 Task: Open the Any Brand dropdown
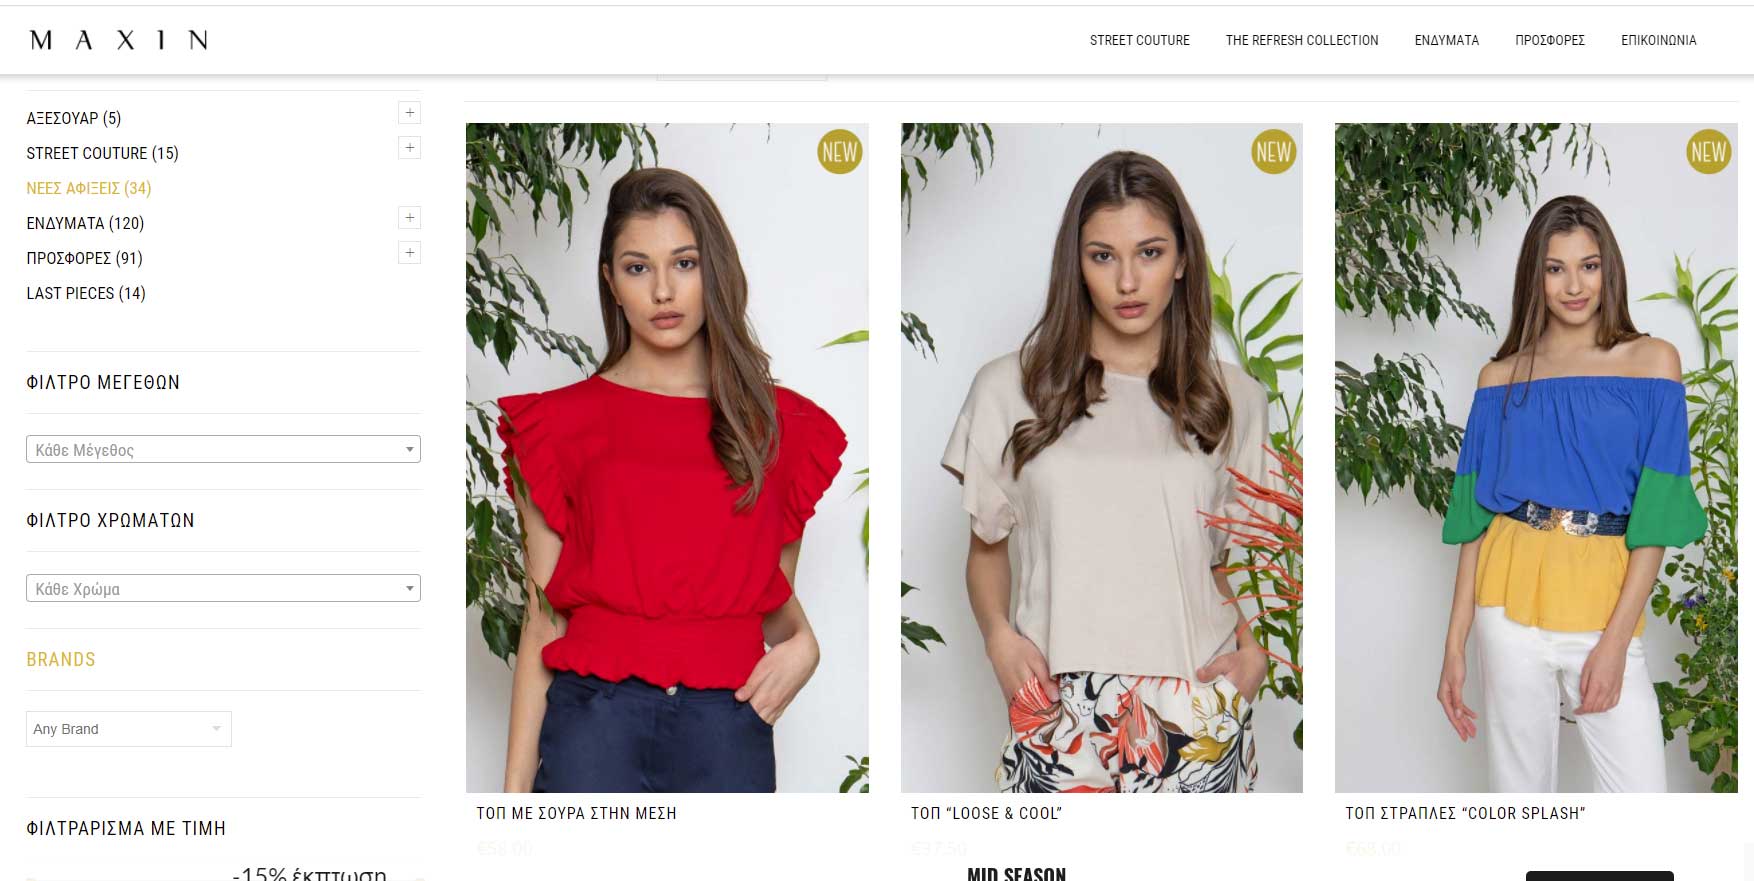tap(129, 729)
